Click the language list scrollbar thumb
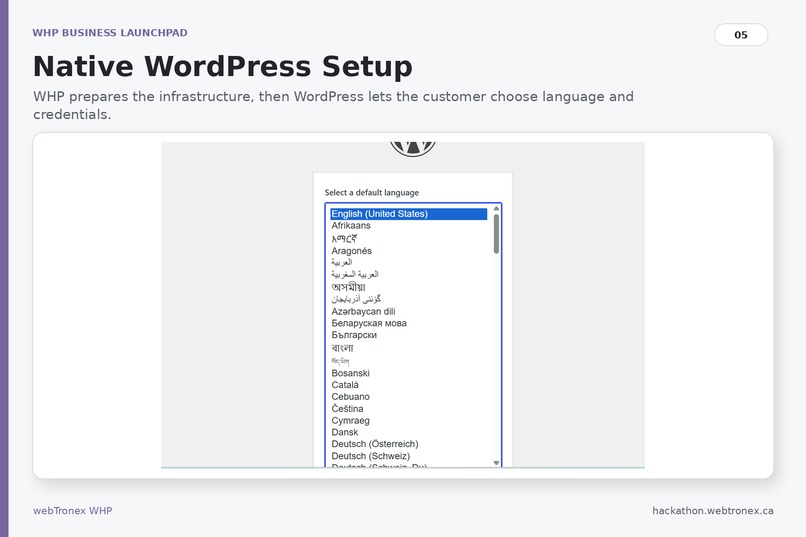The image size is (806, 537). coord(496,234)
